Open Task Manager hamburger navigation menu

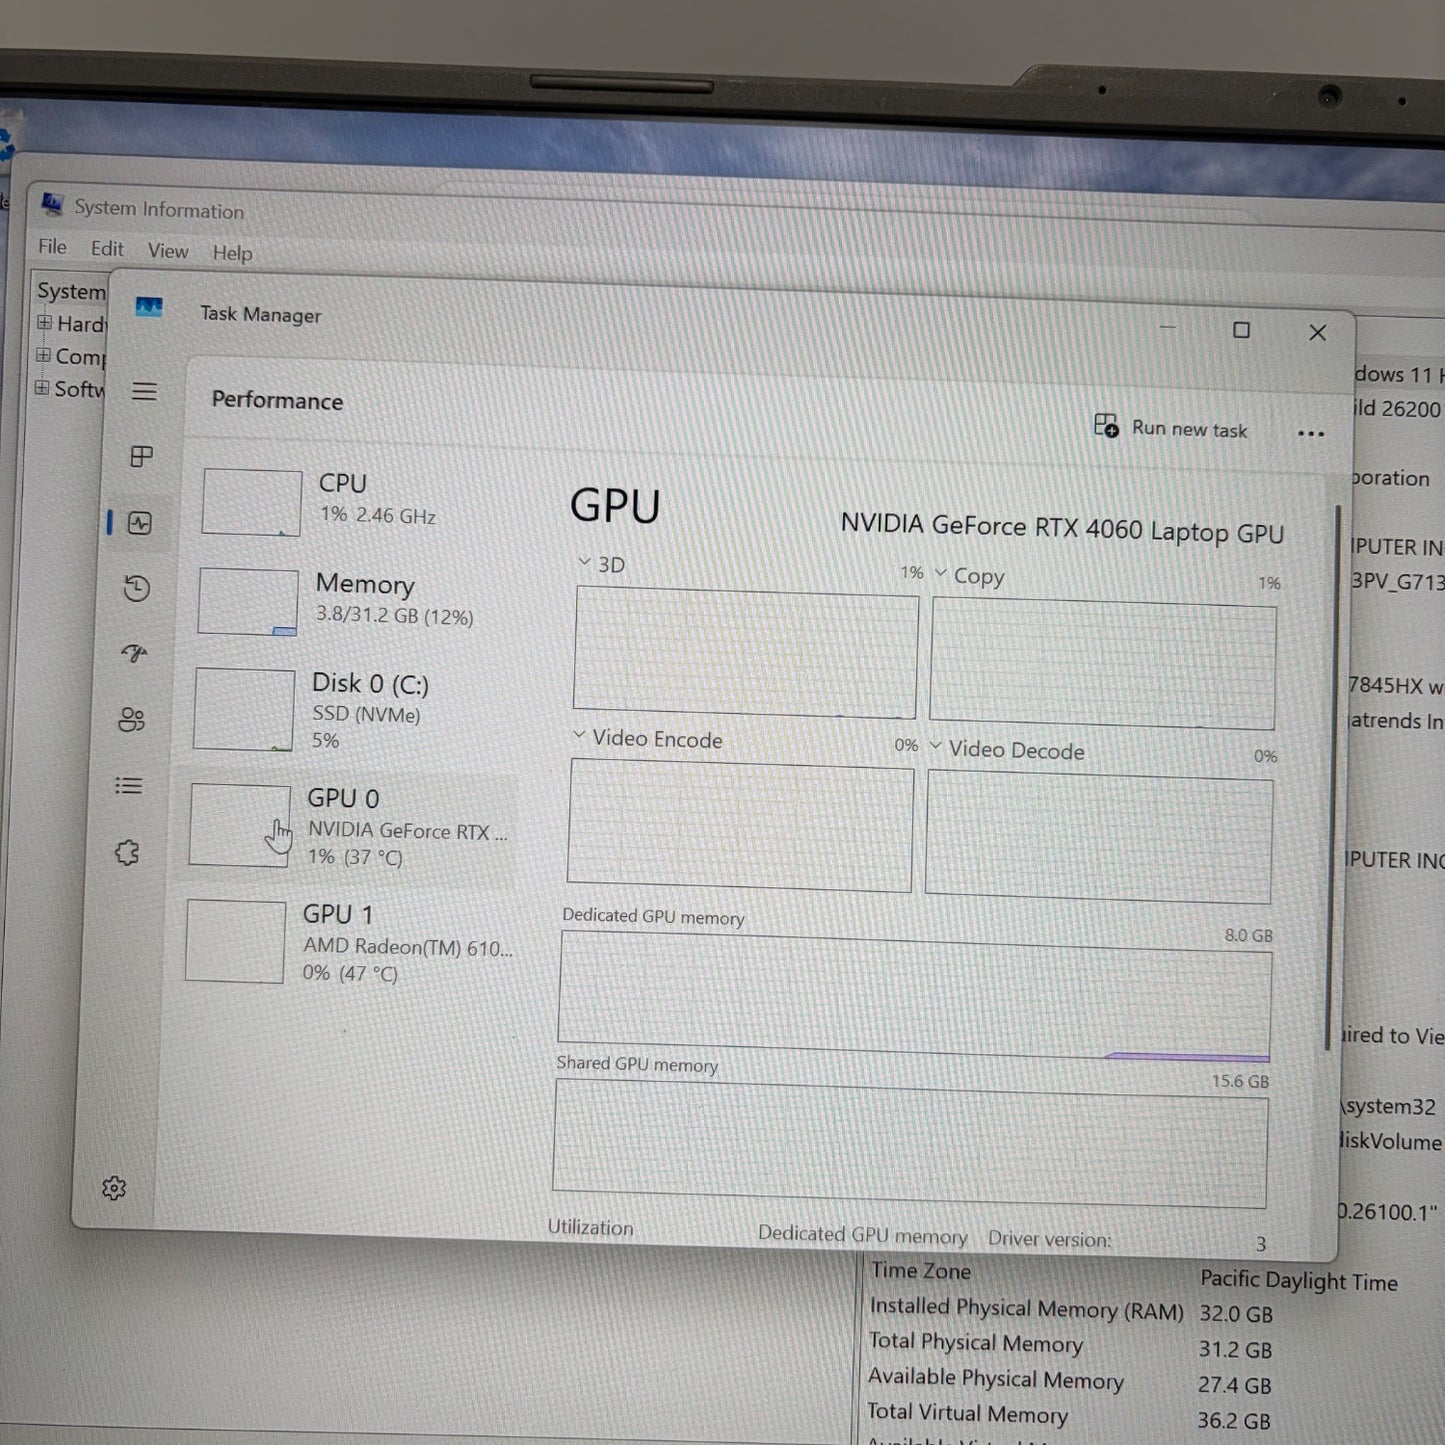pyautogui.click(x=144, y=391)
